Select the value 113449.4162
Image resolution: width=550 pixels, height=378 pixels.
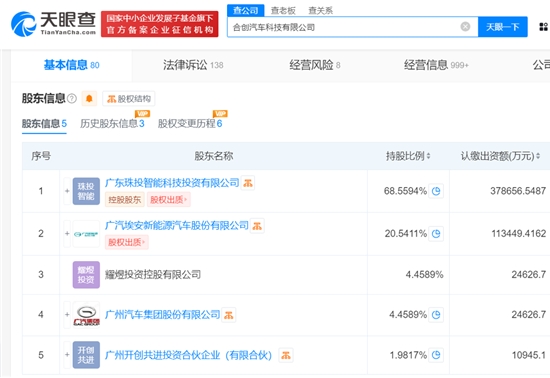pyautogui.click(x=518, y=234)
